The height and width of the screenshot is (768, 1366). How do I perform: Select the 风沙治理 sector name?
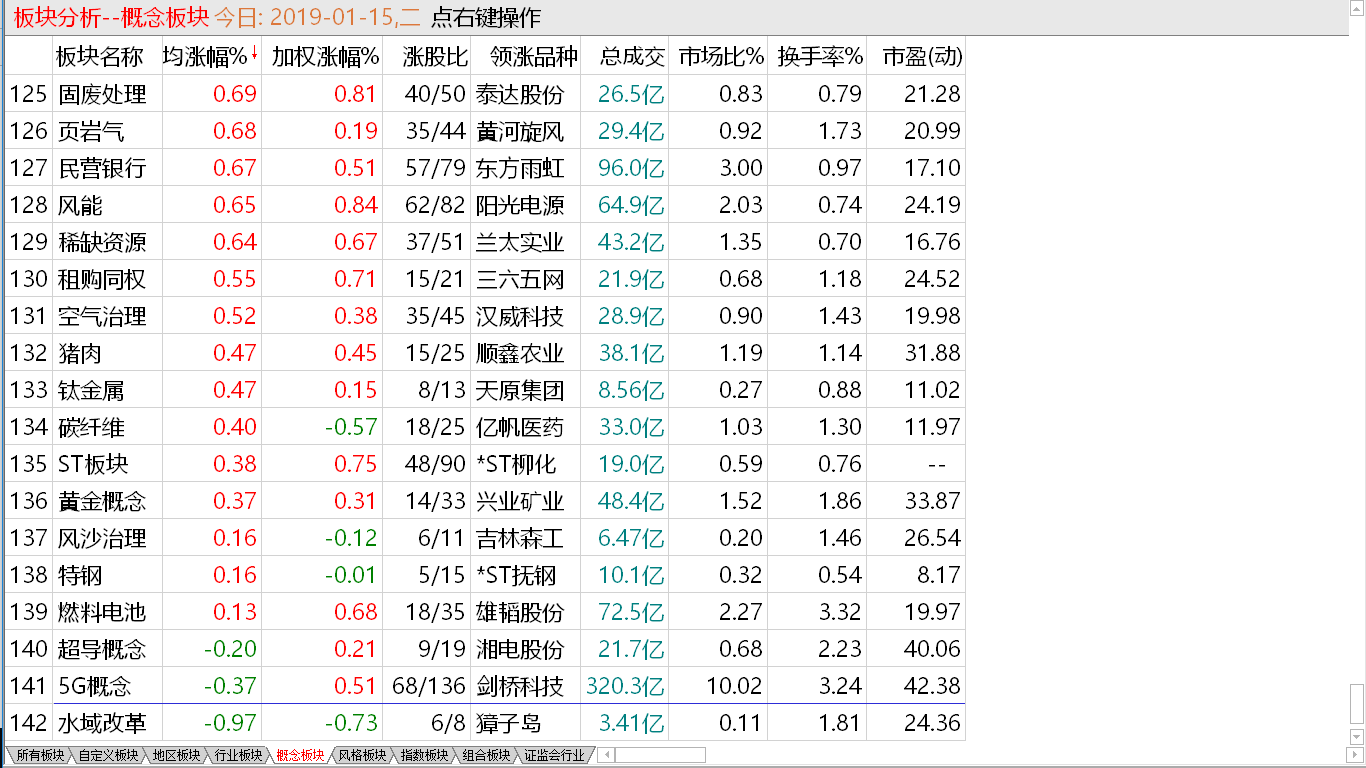click(102, 538)
